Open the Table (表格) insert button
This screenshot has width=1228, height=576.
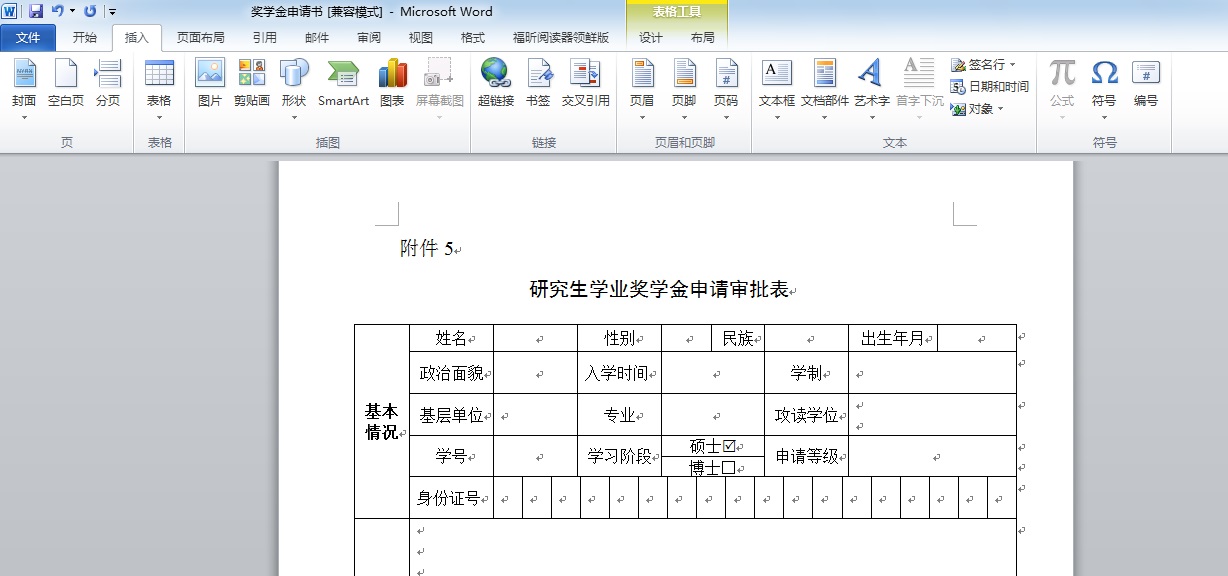159,89
